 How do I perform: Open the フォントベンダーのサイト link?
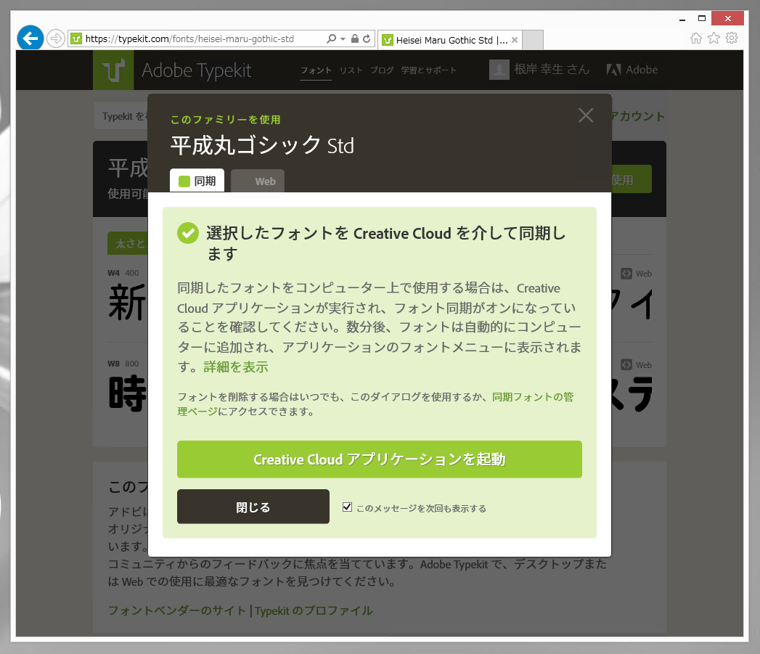[177, 610]
